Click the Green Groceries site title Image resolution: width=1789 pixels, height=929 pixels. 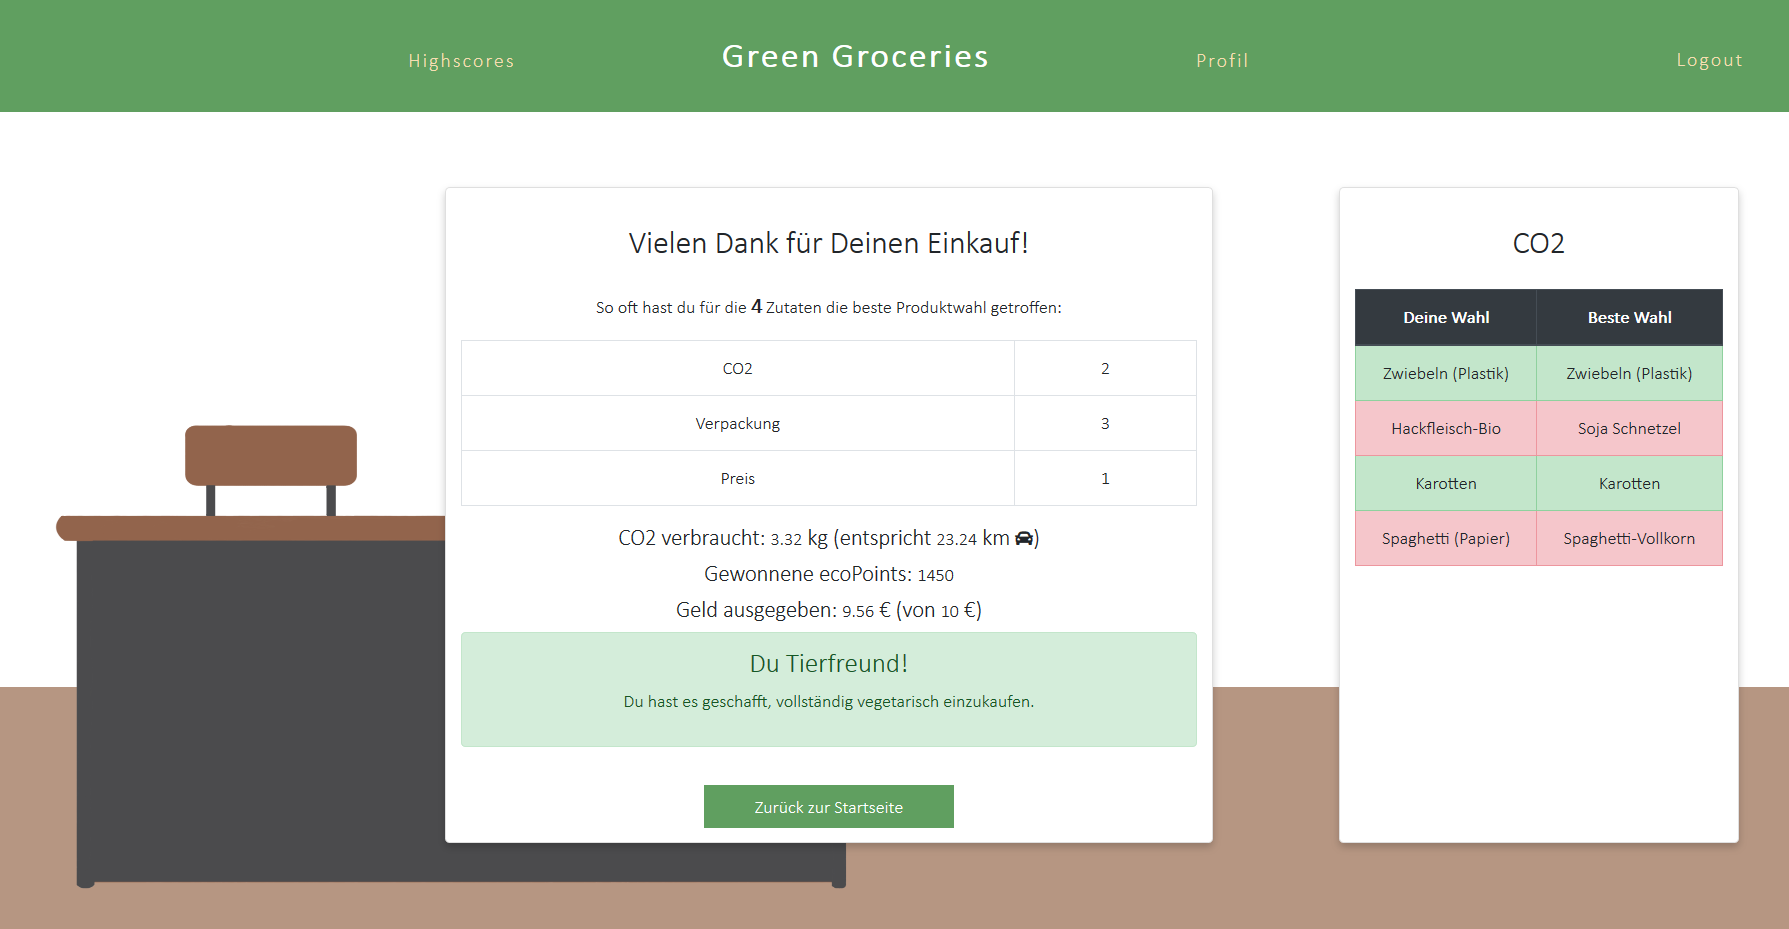855,56
